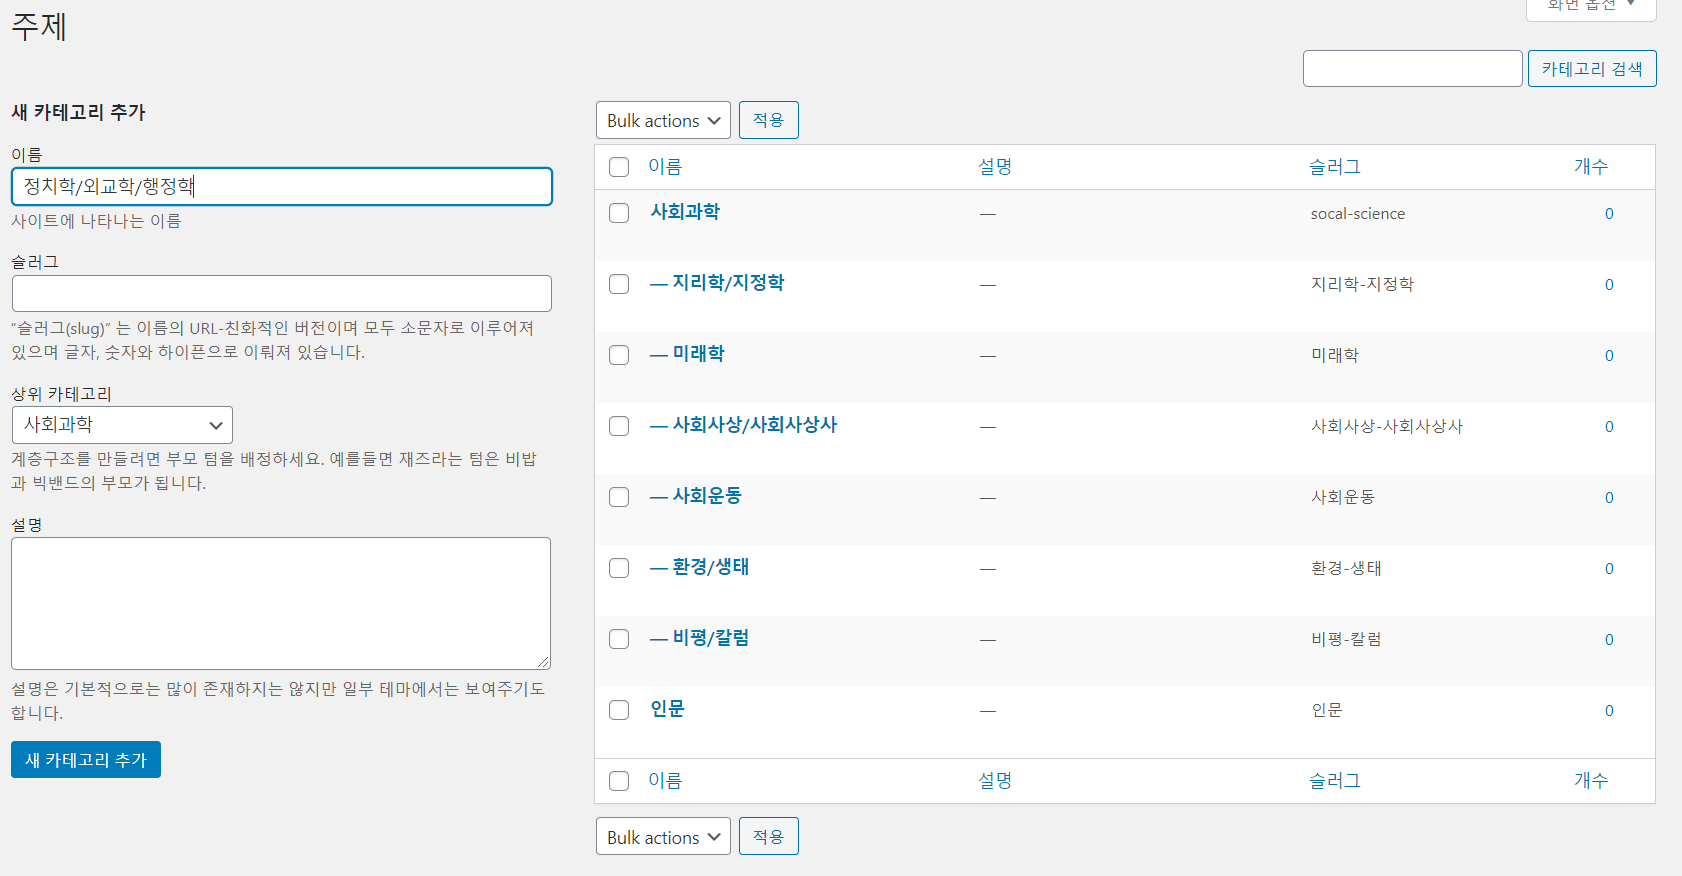Click the socal-science slug text
Screen dimensions: 1682x876
1358,213
